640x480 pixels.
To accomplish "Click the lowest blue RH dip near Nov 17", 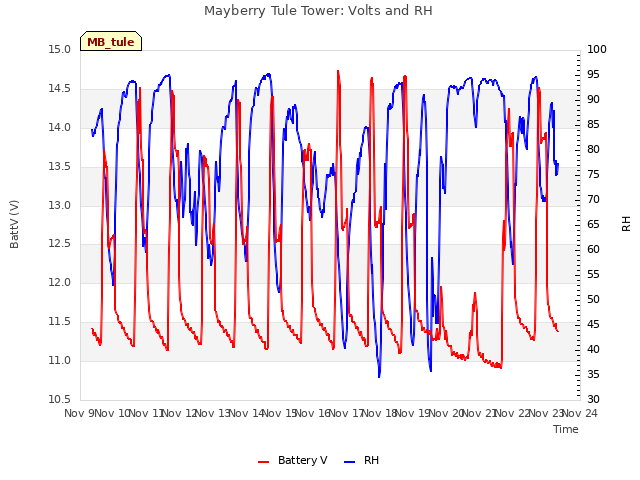I will point(379,376).
